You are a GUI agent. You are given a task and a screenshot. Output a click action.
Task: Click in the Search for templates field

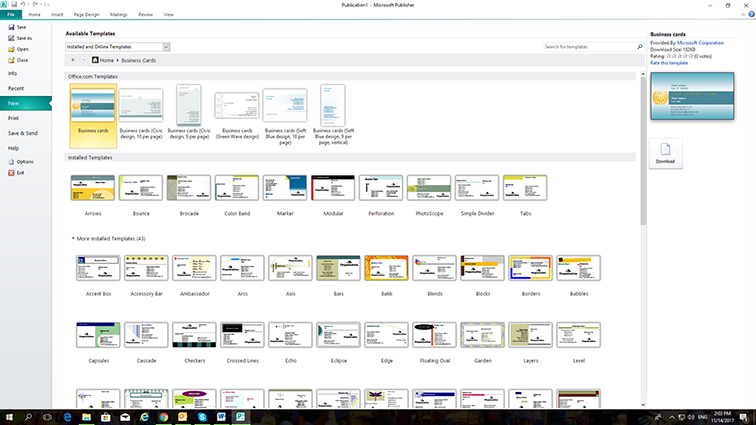[589, 47]
